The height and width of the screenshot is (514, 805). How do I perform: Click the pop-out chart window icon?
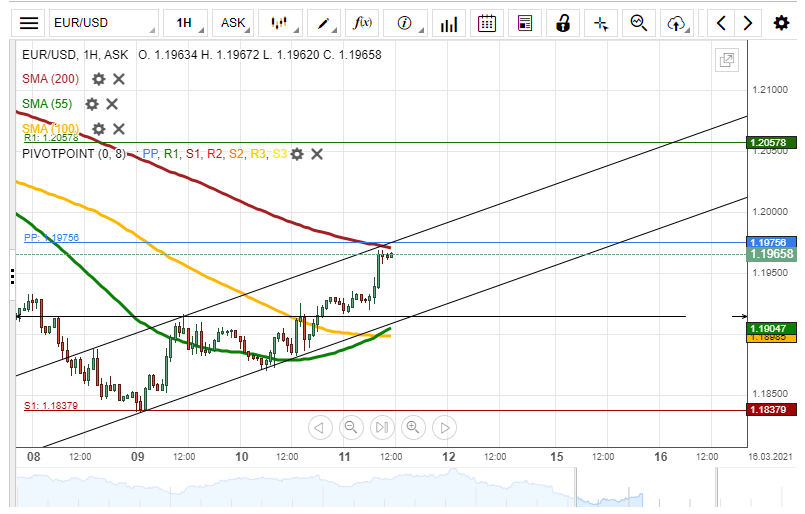tap(726, 60)
